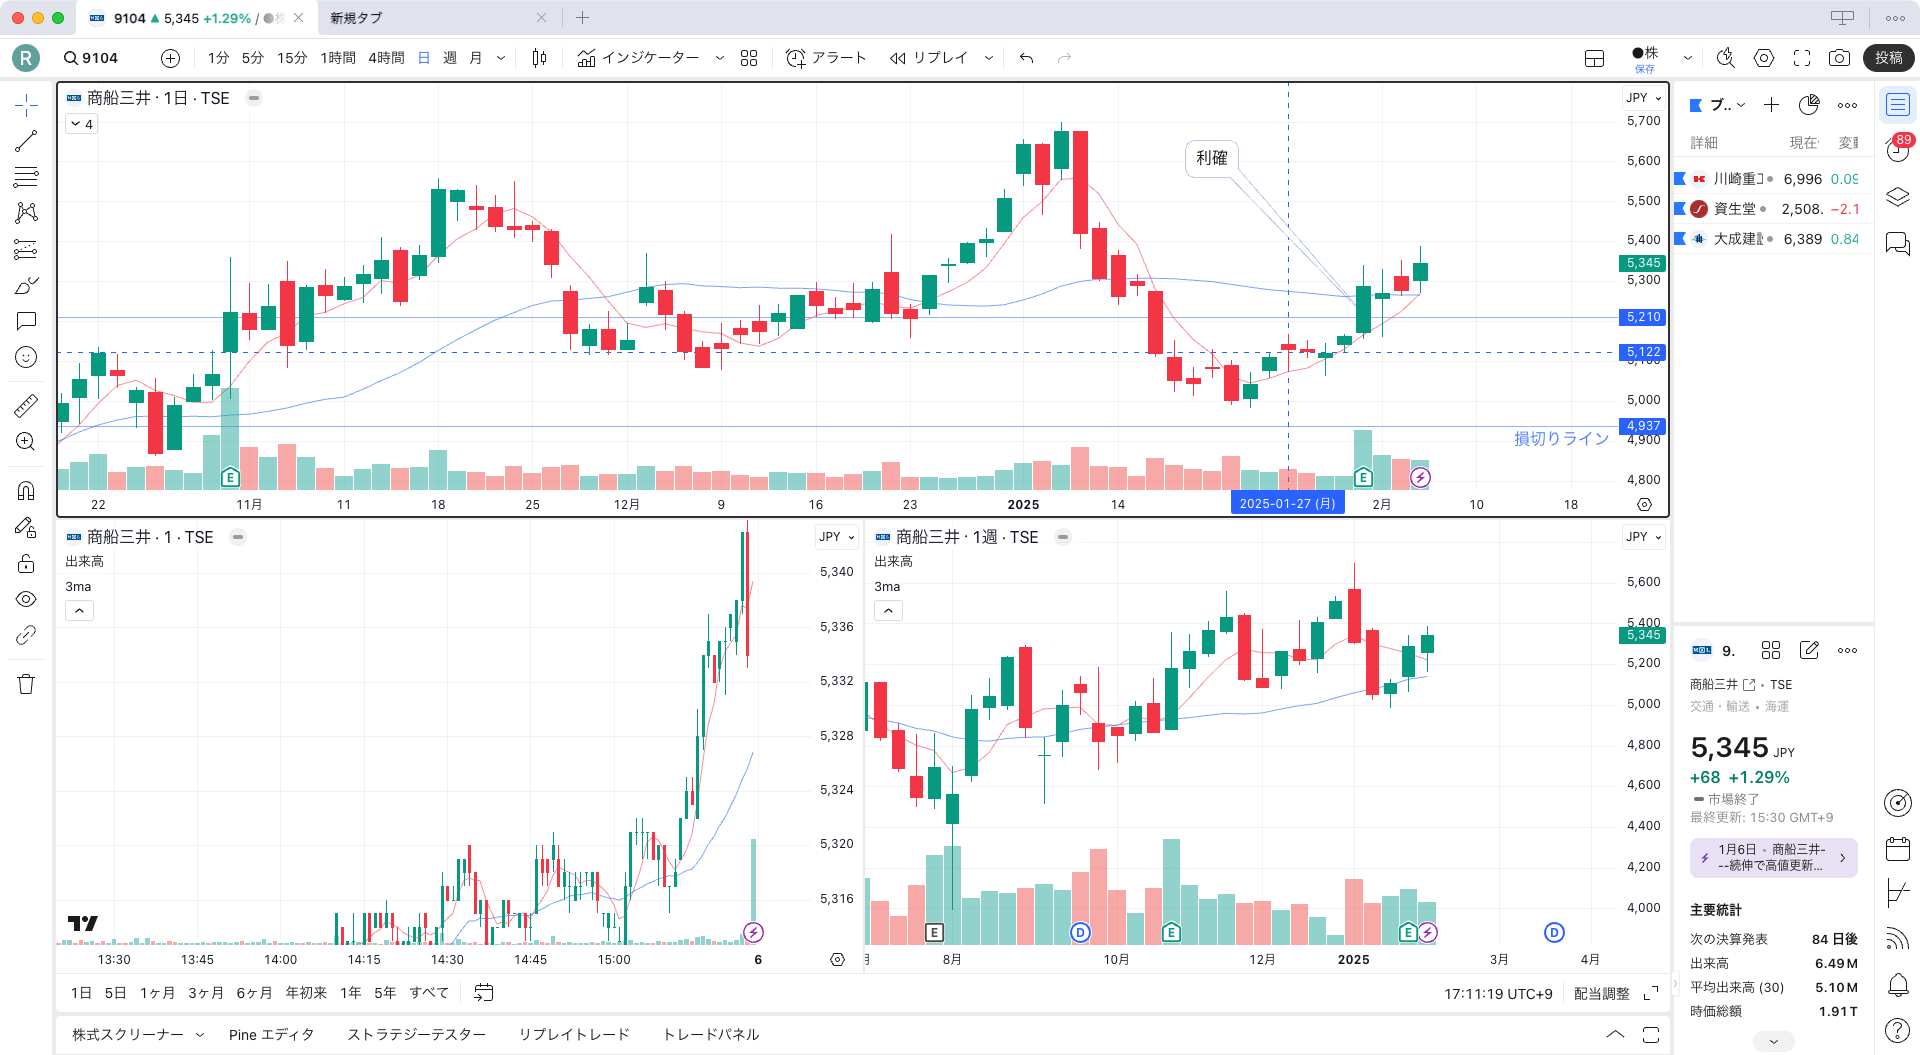Screen dimensions: 1920x1055
Task: Select the chart pattern tool
Action: click(26, 213)
